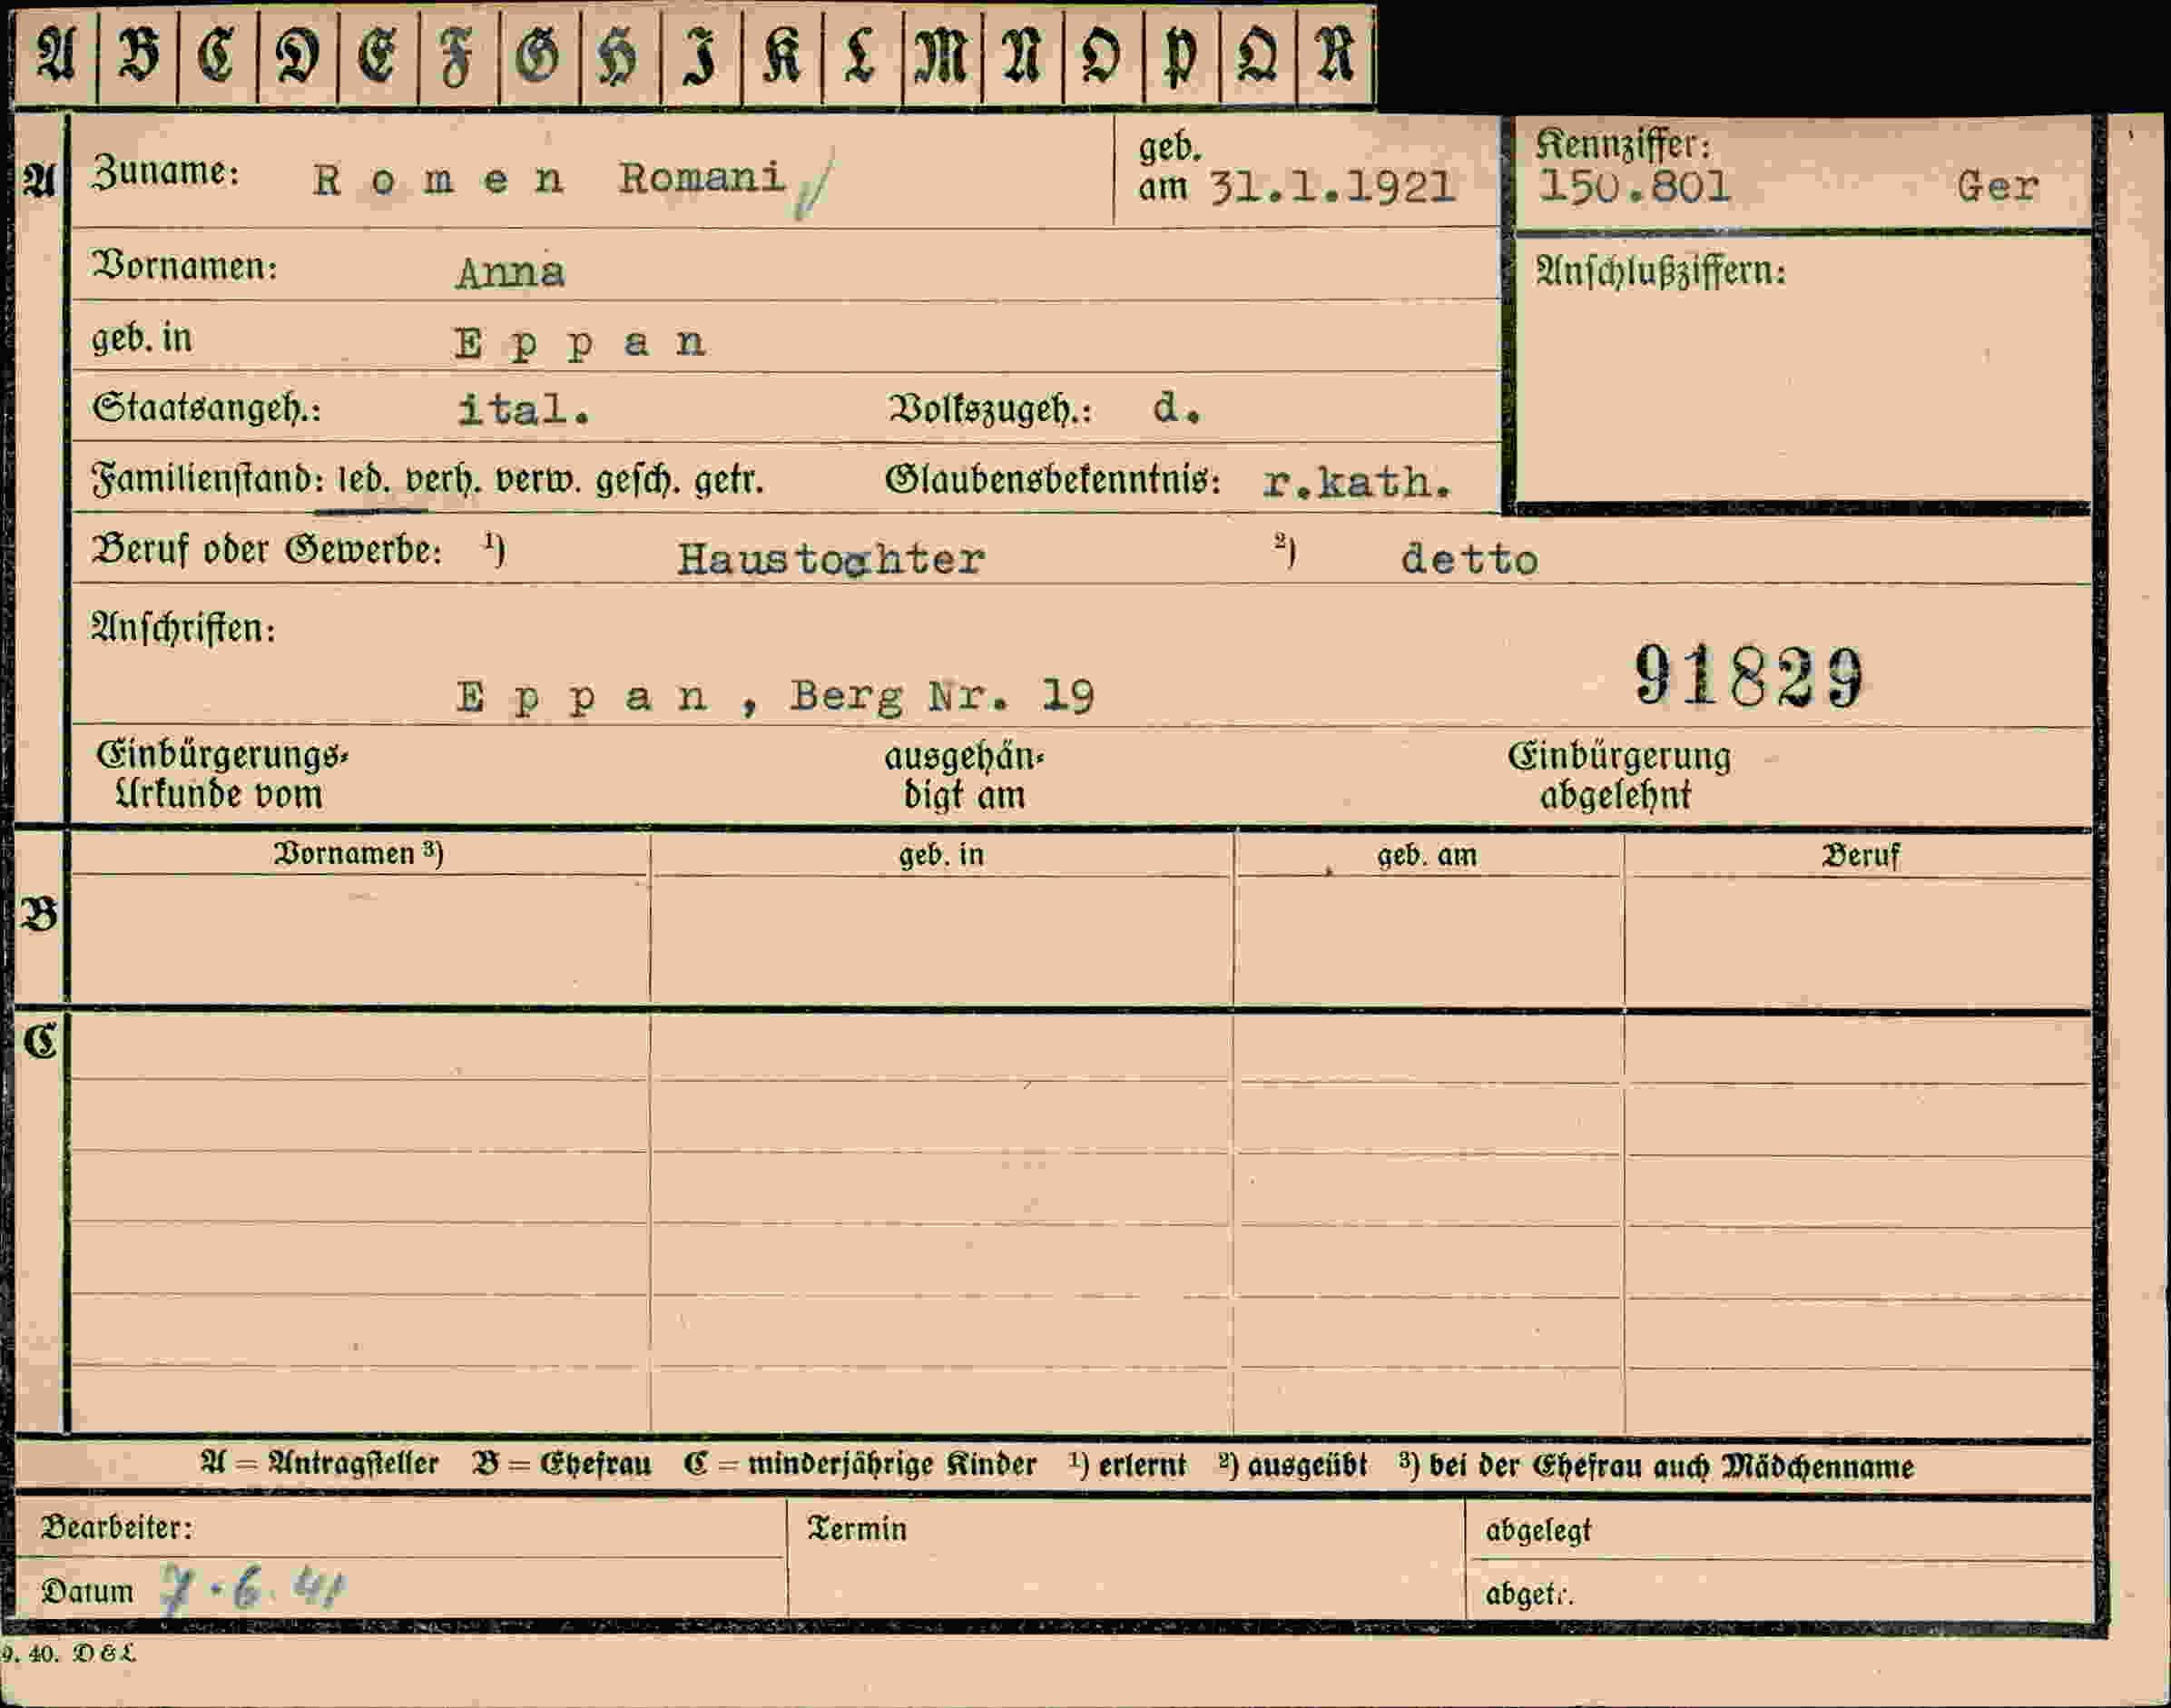Select the index tab letter M
Image resolution: width=2171 pixels, height=1708 pixels.
[x=942, y=57]
